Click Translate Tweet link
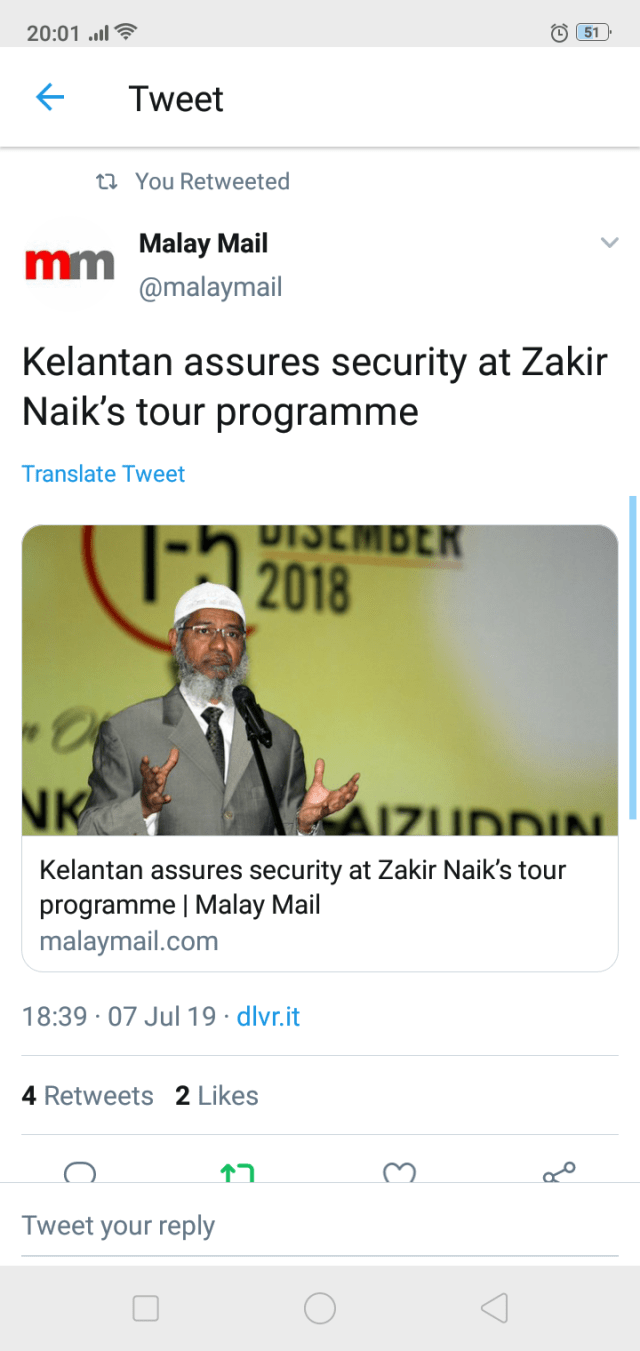The height and width of the screenshot is (1351, 640). click(x=104, y=473)
